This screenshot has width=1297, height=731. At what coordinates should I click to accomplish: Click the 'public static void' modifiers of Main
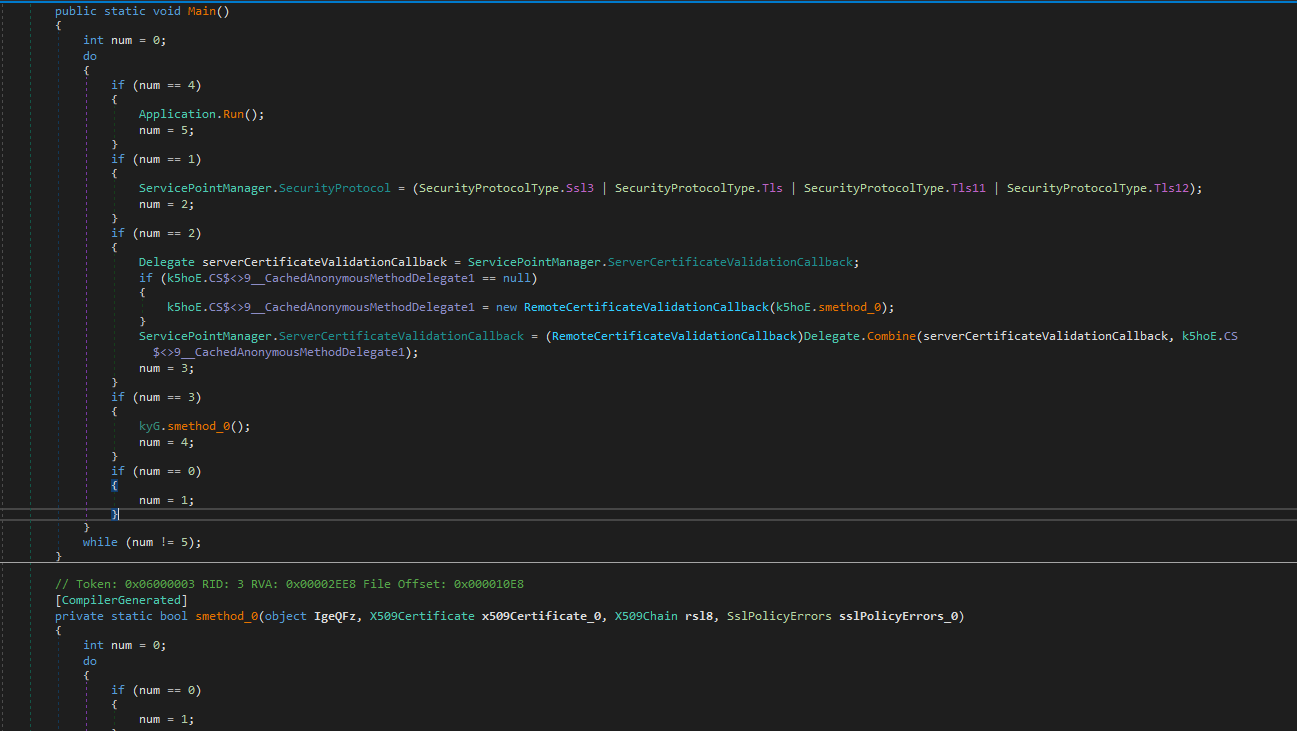(118, 10)
